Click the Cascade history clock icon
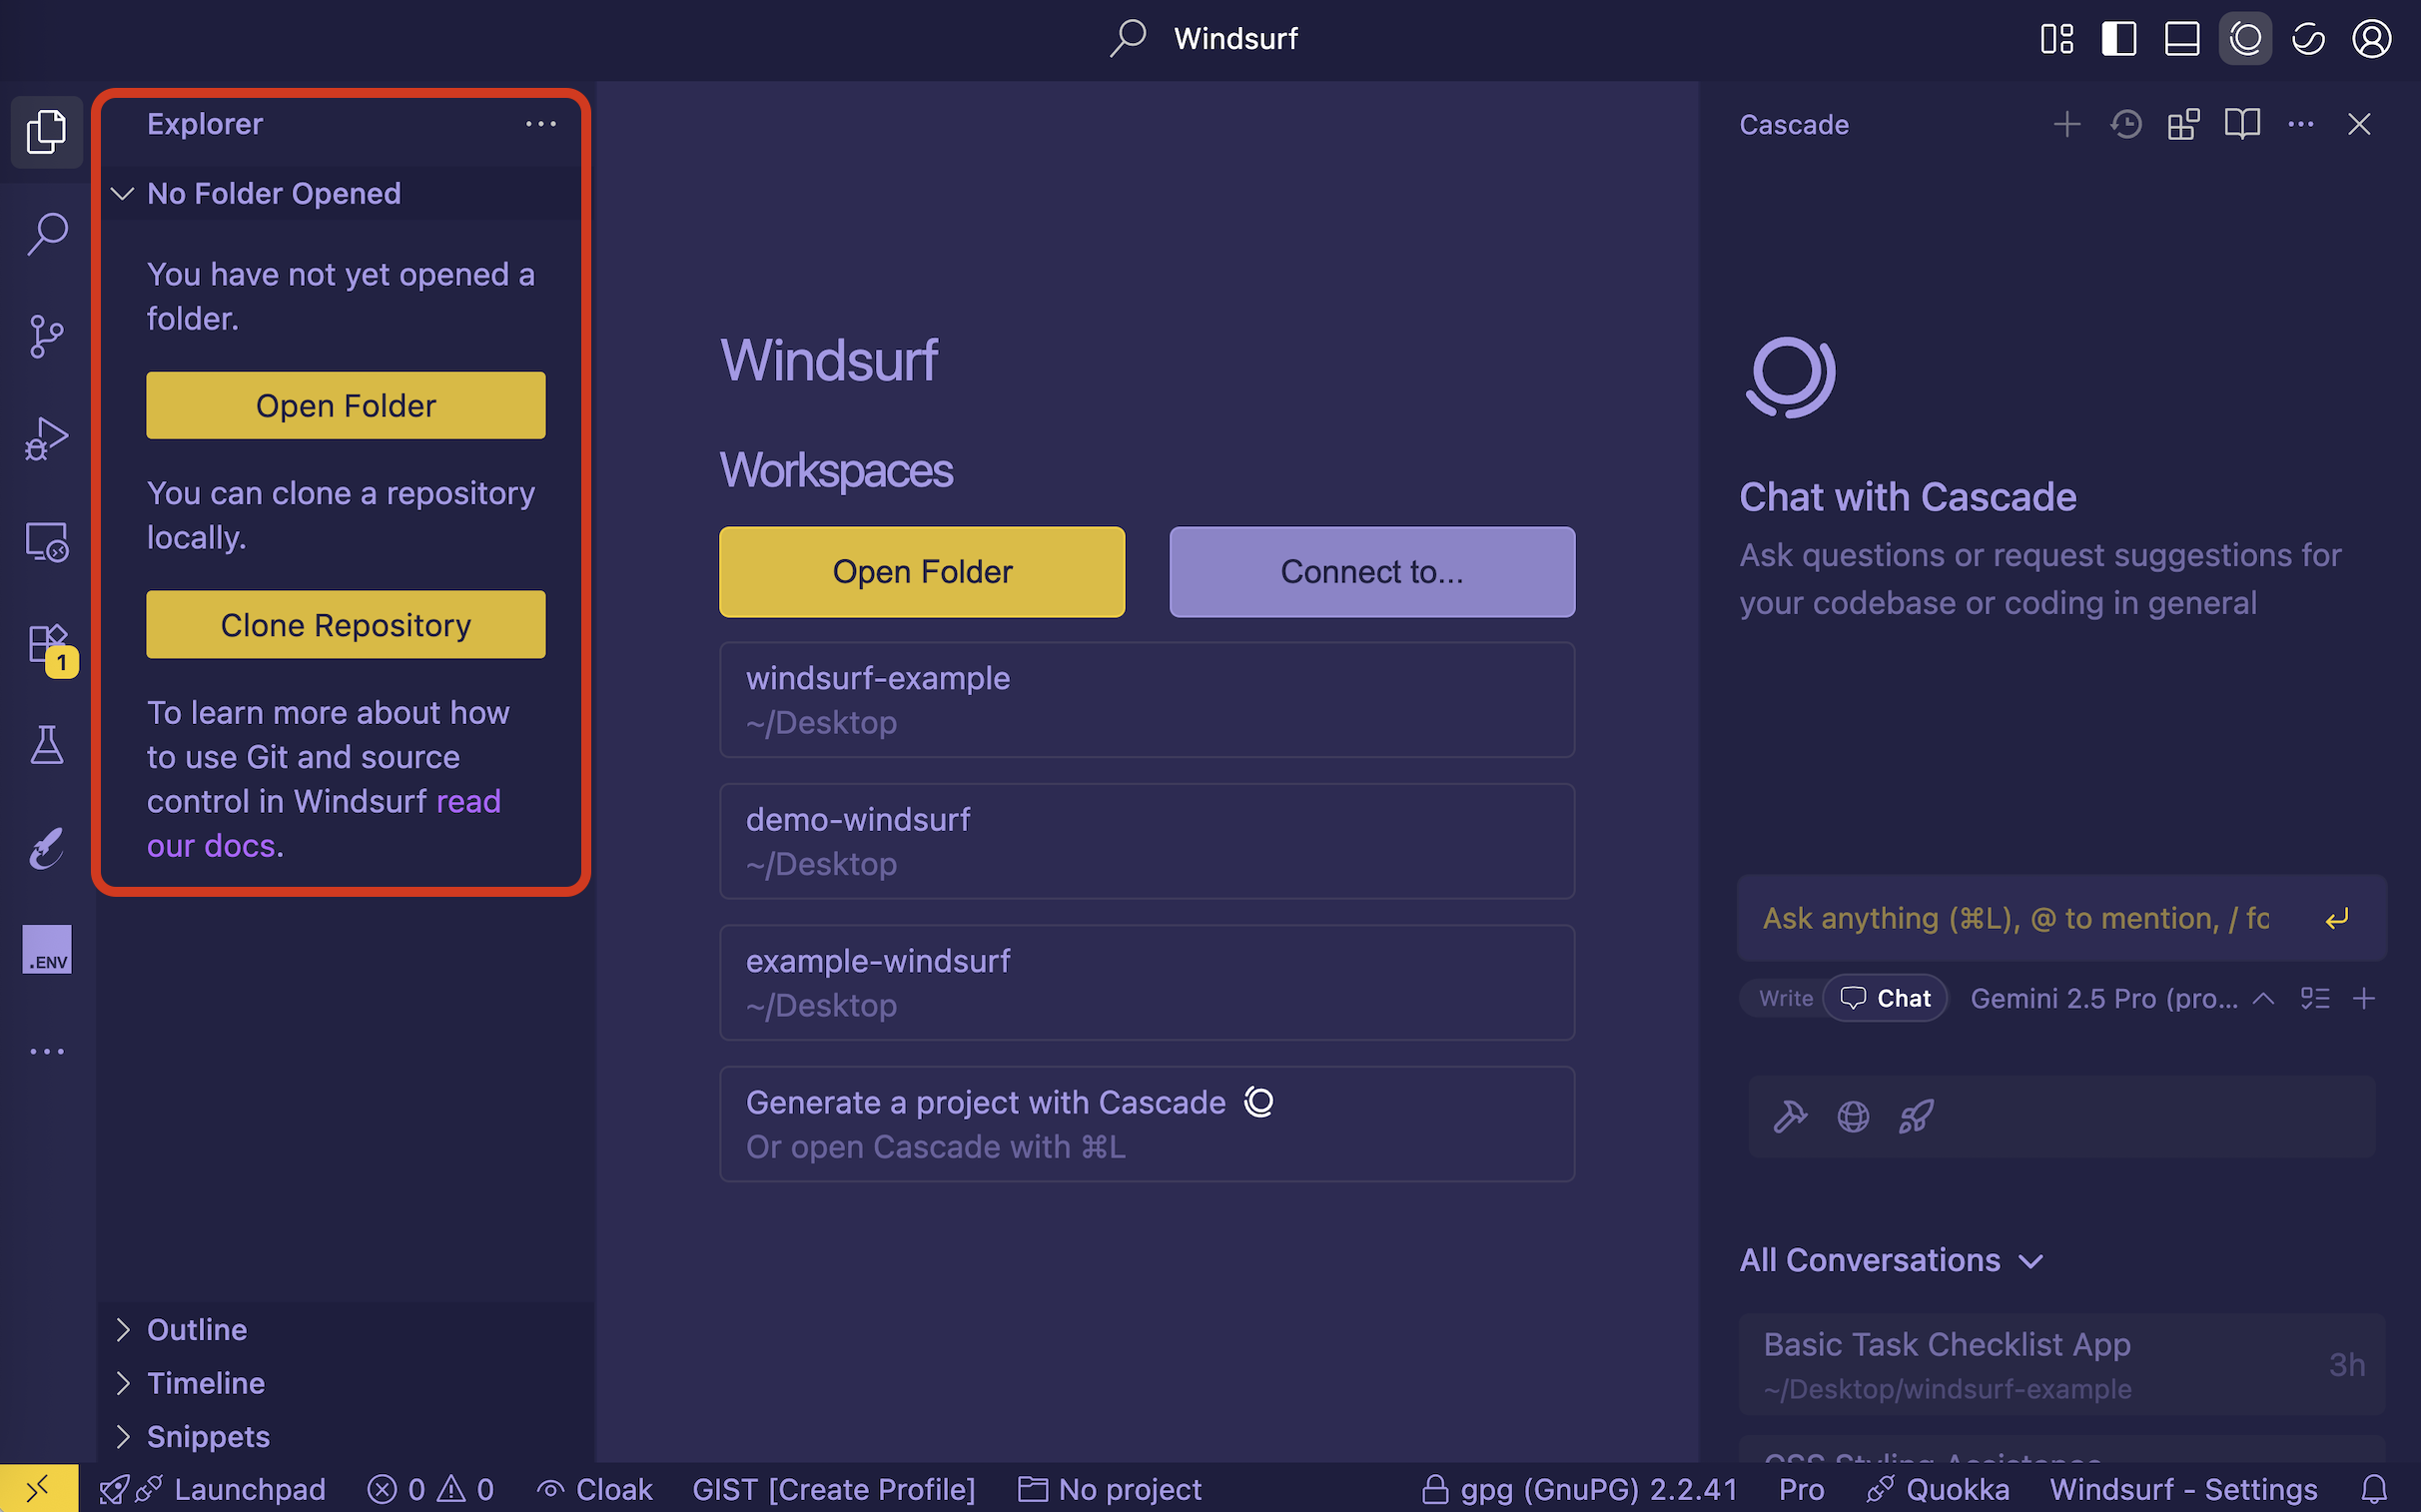The width and height of the screenshot is (2421, 1512). (x=2125, y=124)
